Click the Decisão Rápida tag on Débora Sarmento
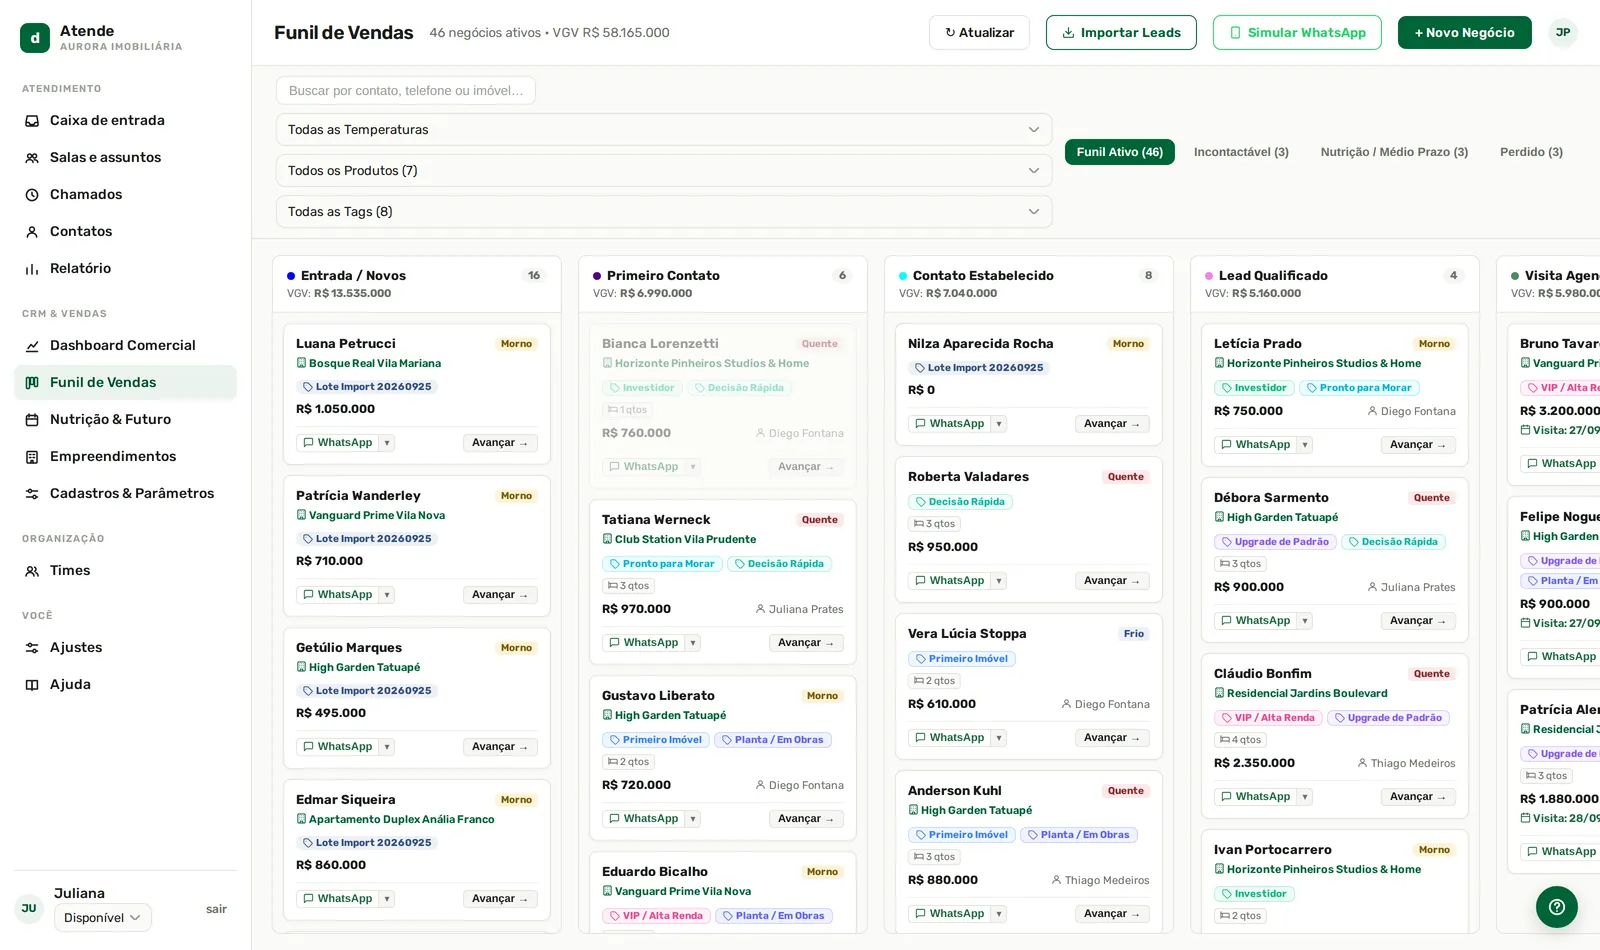The image size is (1600, 950). 1393,542
